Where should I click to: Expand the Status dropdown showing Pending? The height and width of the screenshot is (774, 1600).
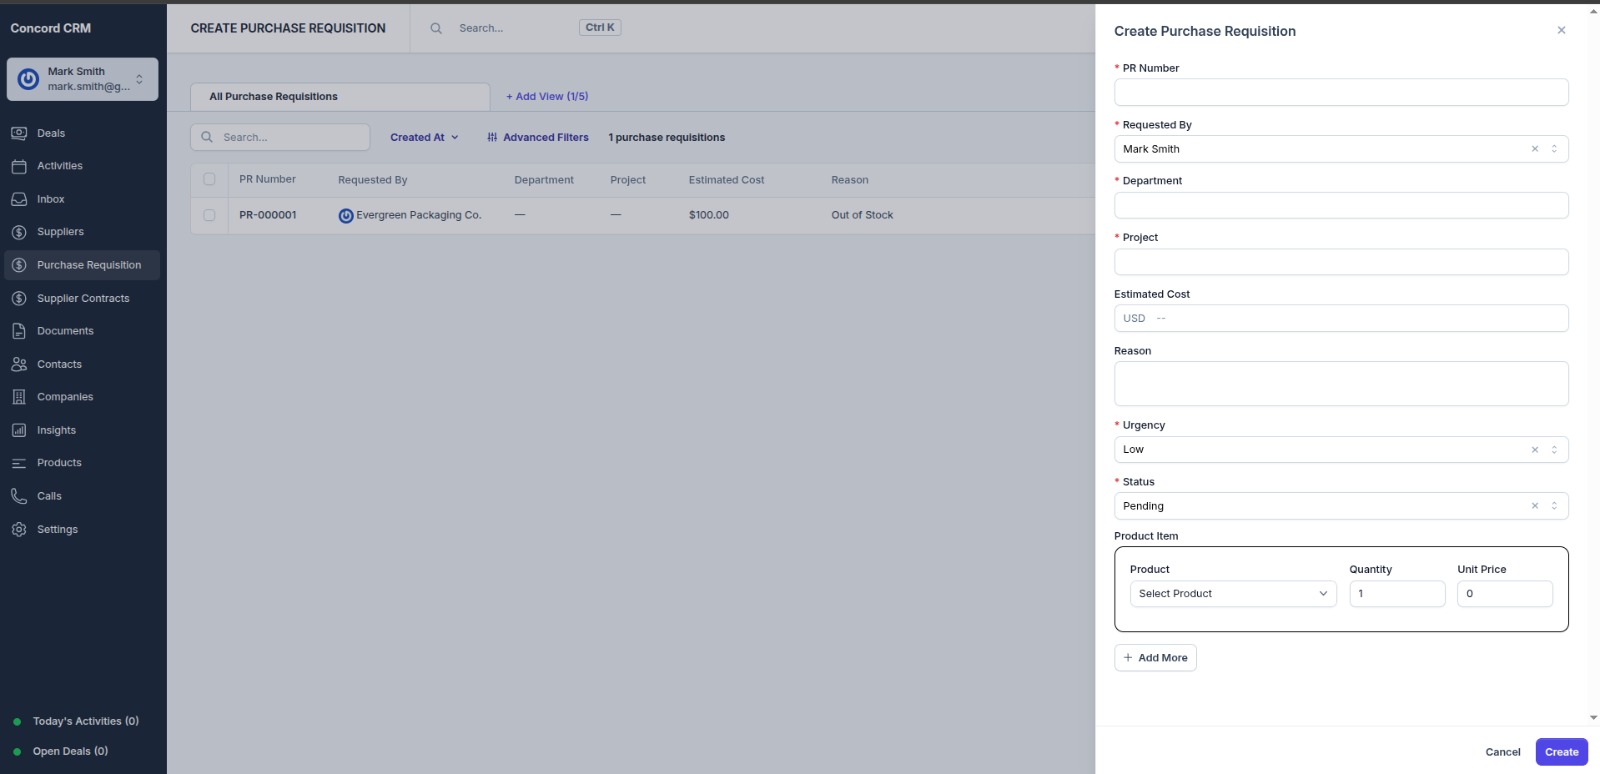[x=1553, y=506]
